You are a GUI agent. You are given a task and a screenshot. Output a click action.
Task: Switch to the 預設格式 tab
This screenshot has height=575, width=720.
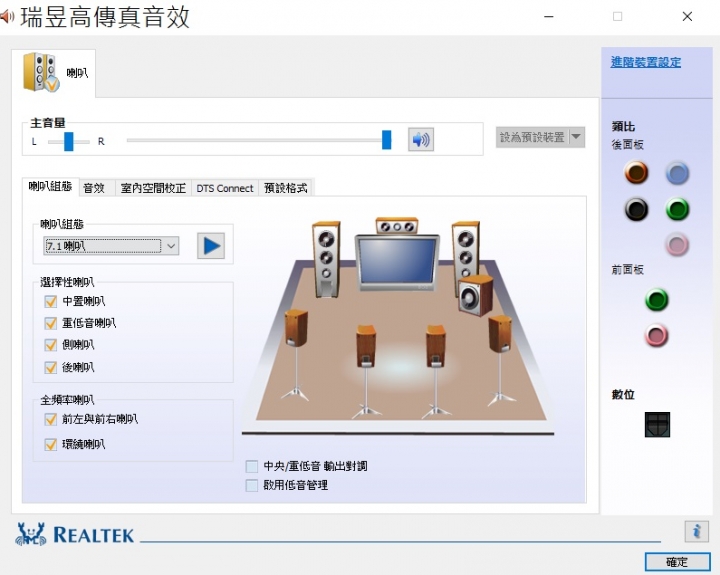[x=286, y=188]
